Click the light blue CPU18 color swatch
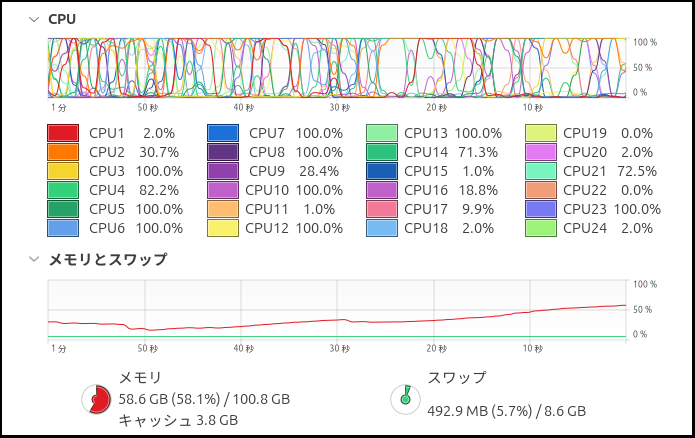Image resolution: width=695 pixels, height=438 pixels. [x=381, y=228]
